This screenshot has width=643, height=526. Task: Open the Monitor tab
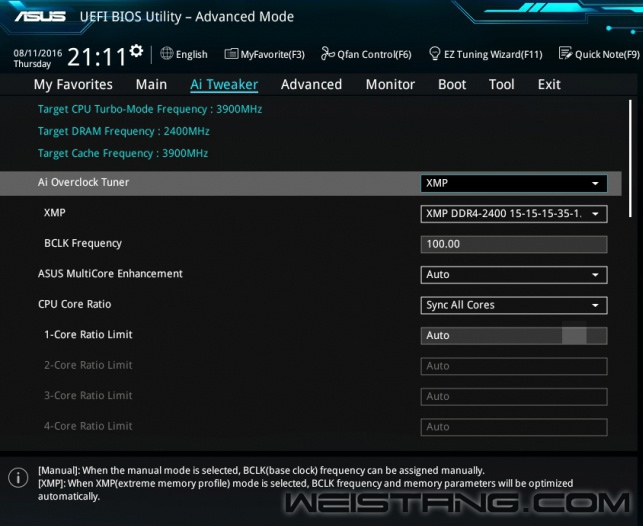click(390, 84)
